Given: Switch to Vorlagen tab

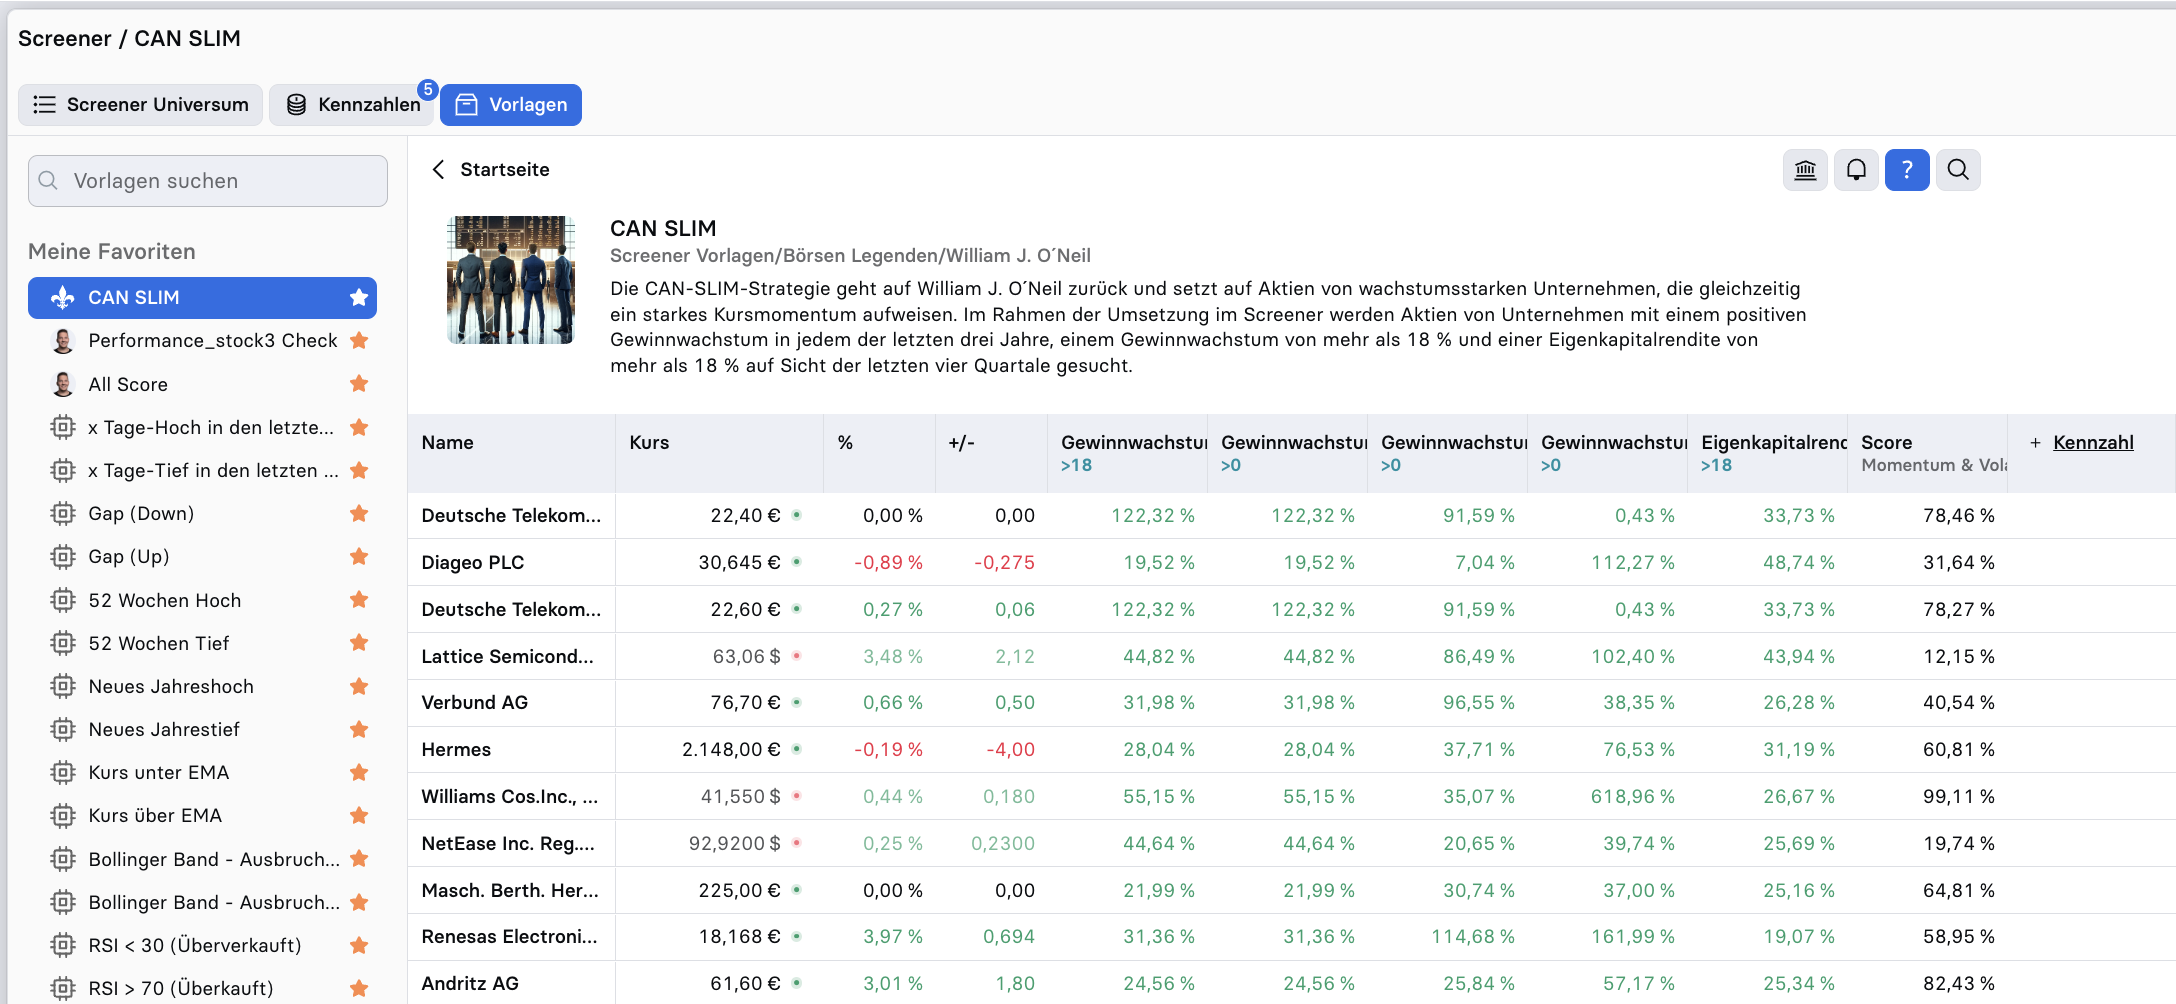Looking at the screenshot, I should [511, 105].
